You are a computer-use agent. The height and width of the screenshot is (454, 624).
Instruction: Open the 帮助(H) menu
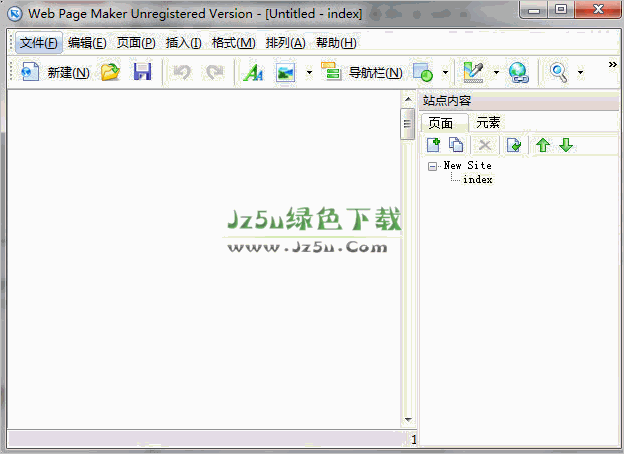pos(336,43)
